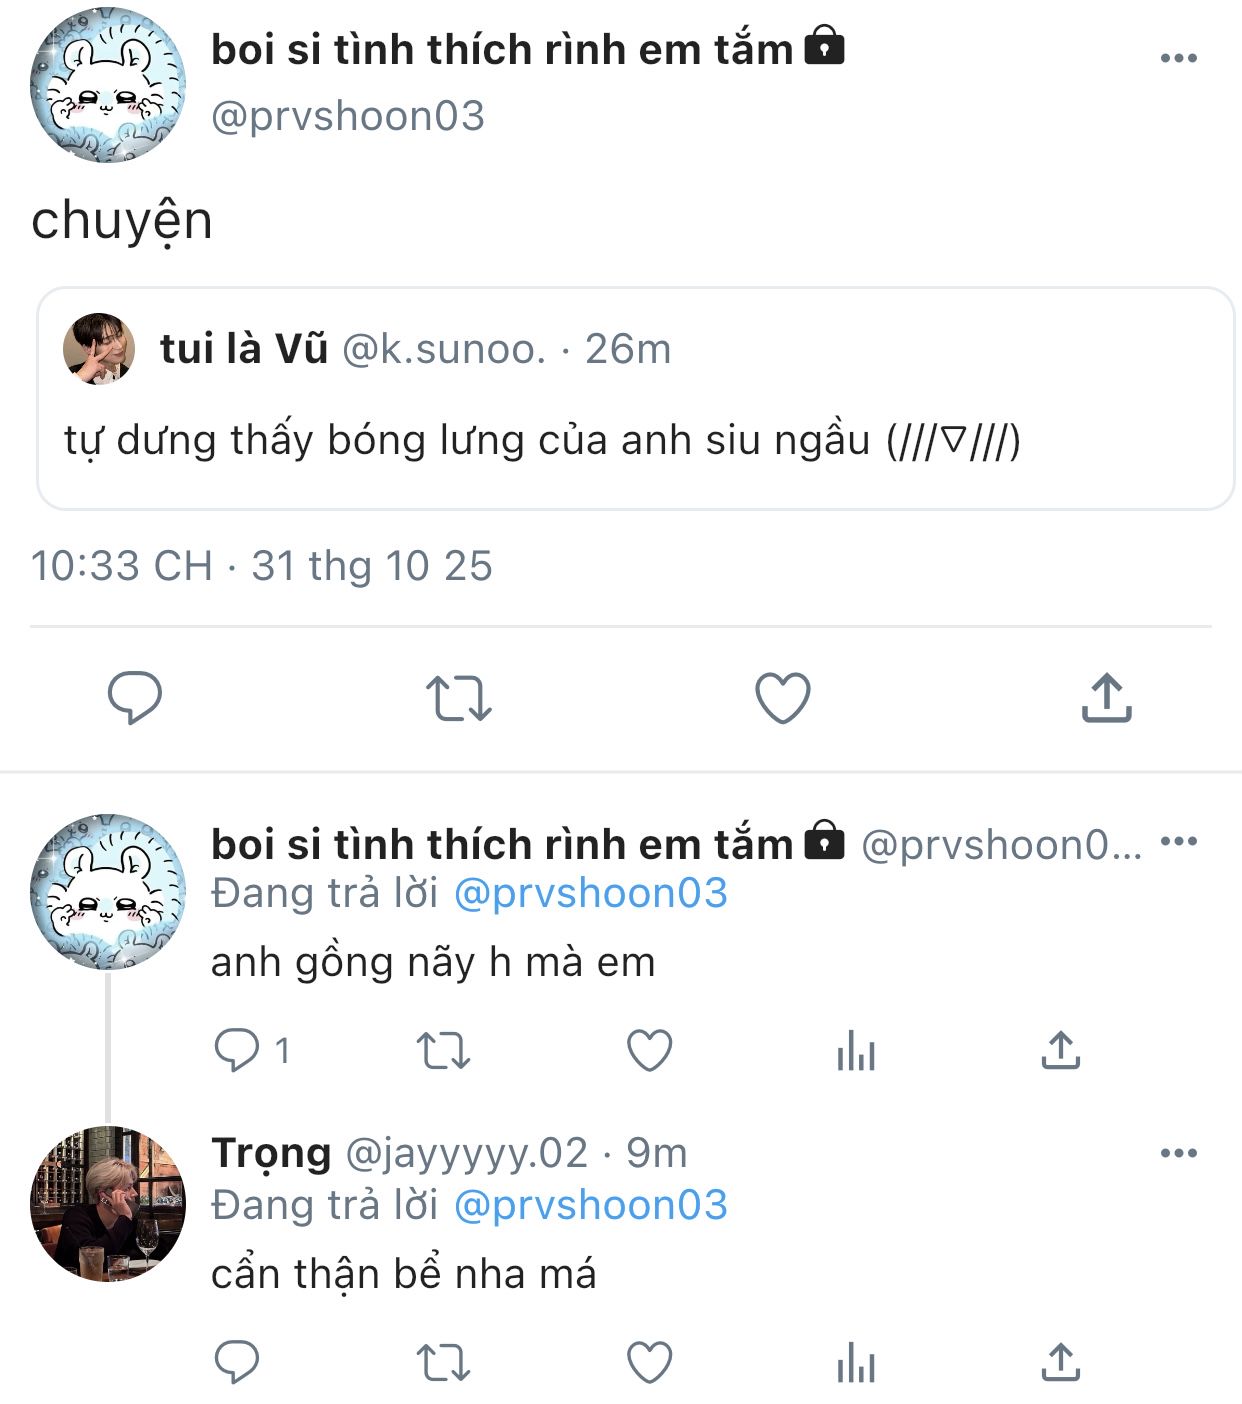Like the main "chuyện" tweet
Screen dimensions: 1242x1404
(782, 698)
